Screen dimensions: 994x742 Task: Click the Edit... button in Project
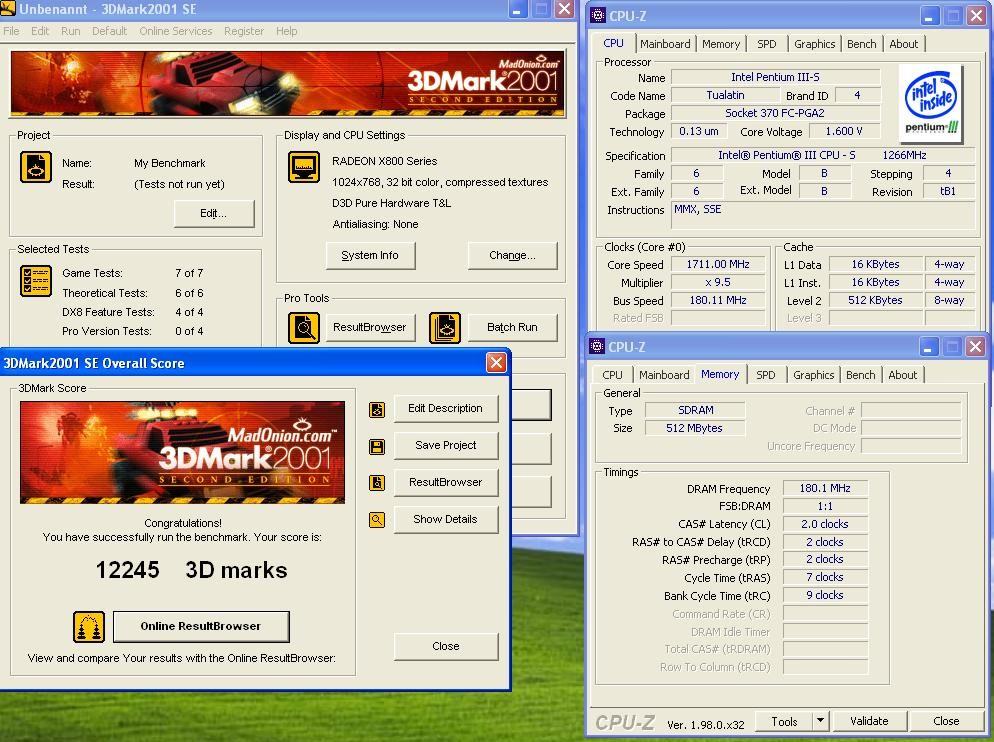tap(214, 214)
